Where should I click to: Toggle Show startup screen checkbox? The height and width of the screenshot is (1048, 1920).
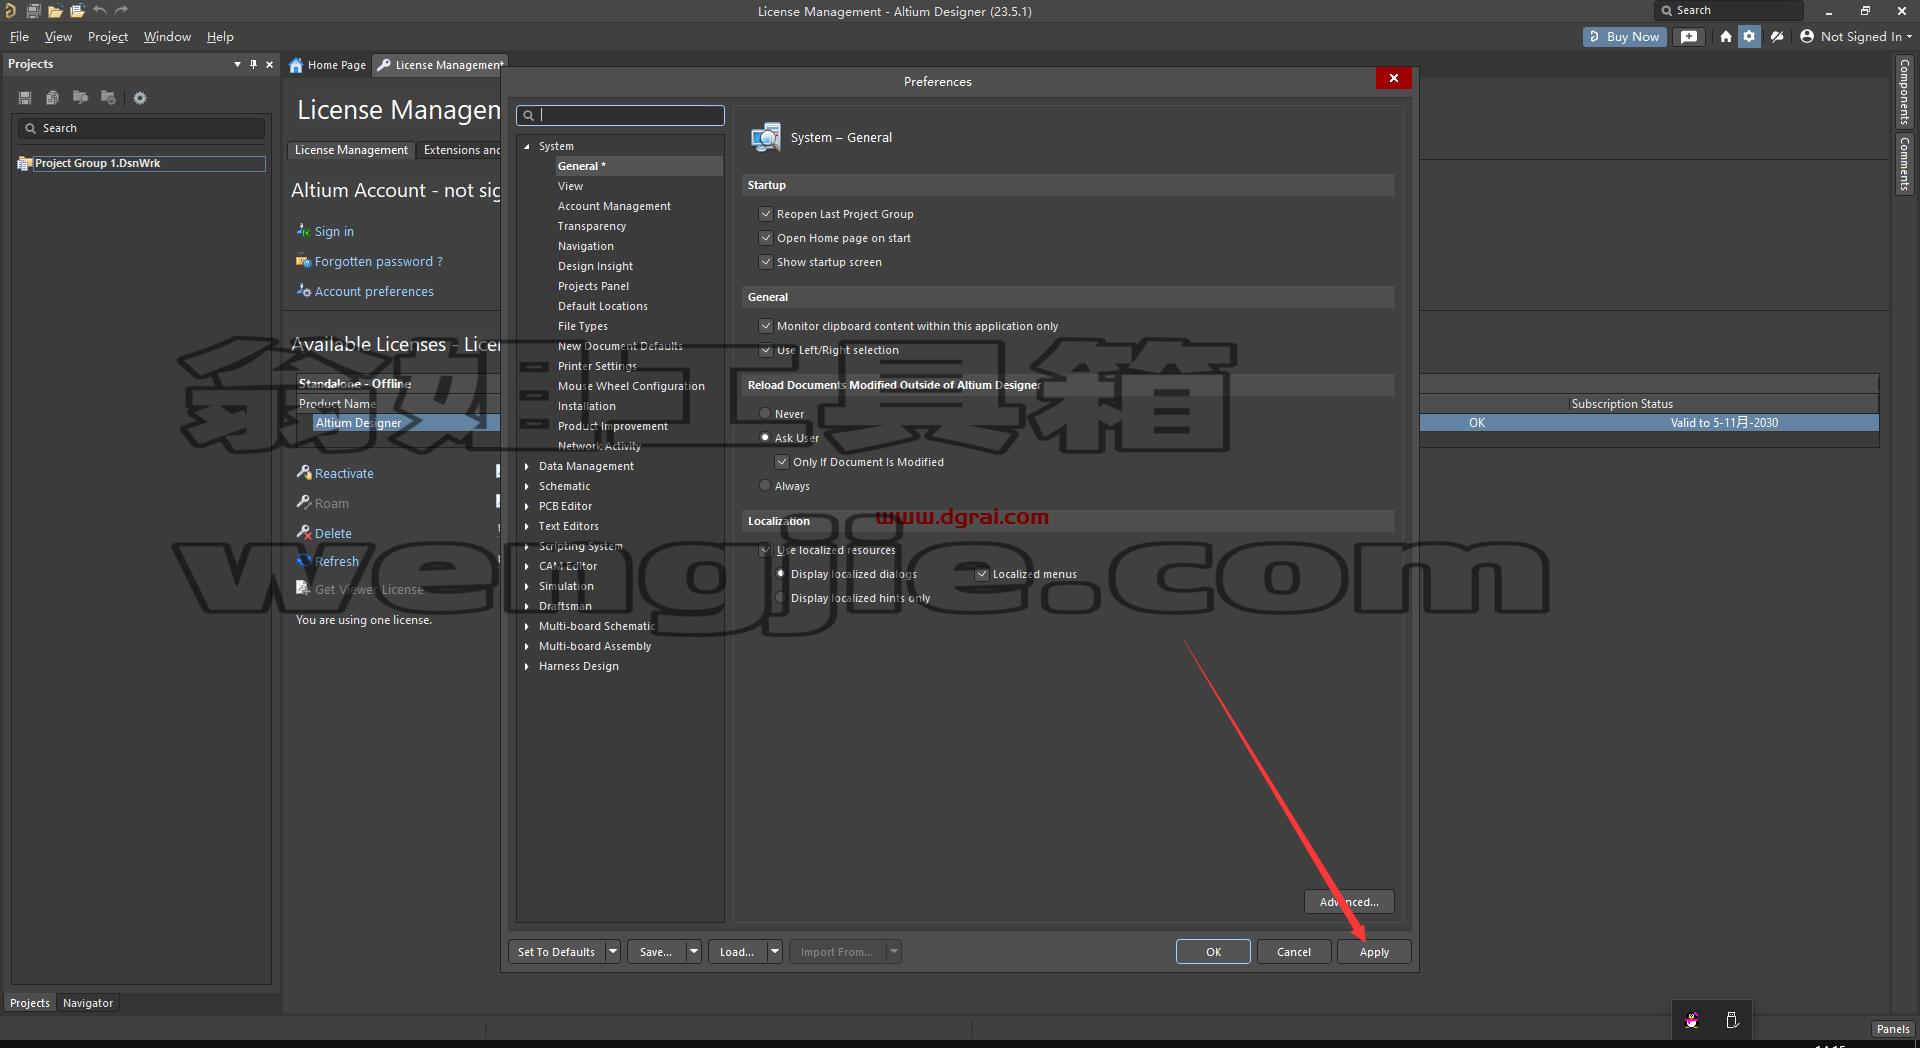766,262
